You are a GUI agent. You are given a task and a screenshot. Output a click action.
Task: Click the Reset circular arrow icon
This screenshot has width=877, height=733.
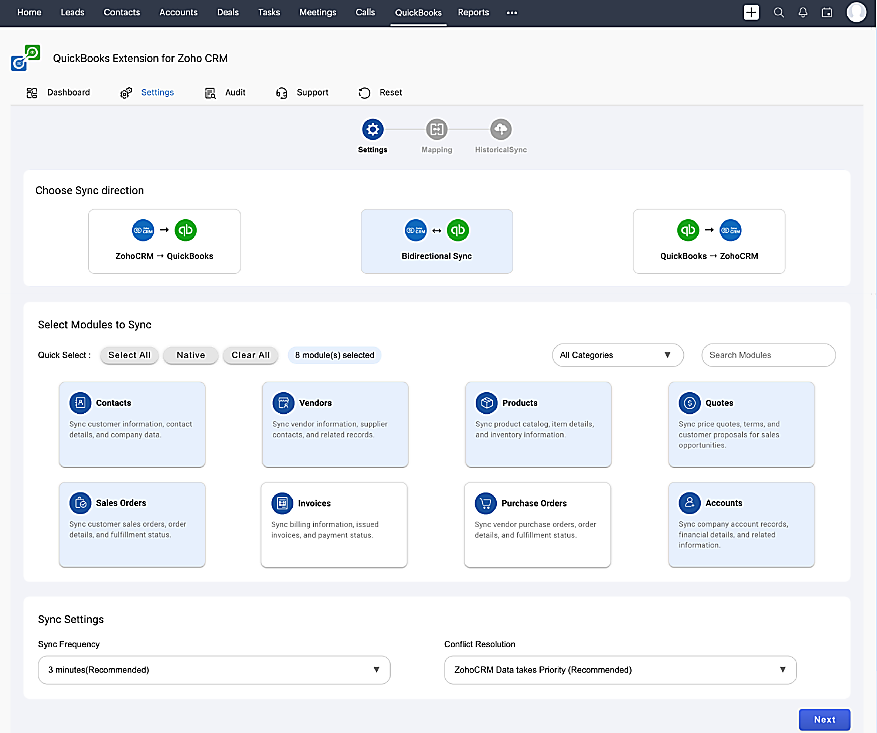point(364,93)
